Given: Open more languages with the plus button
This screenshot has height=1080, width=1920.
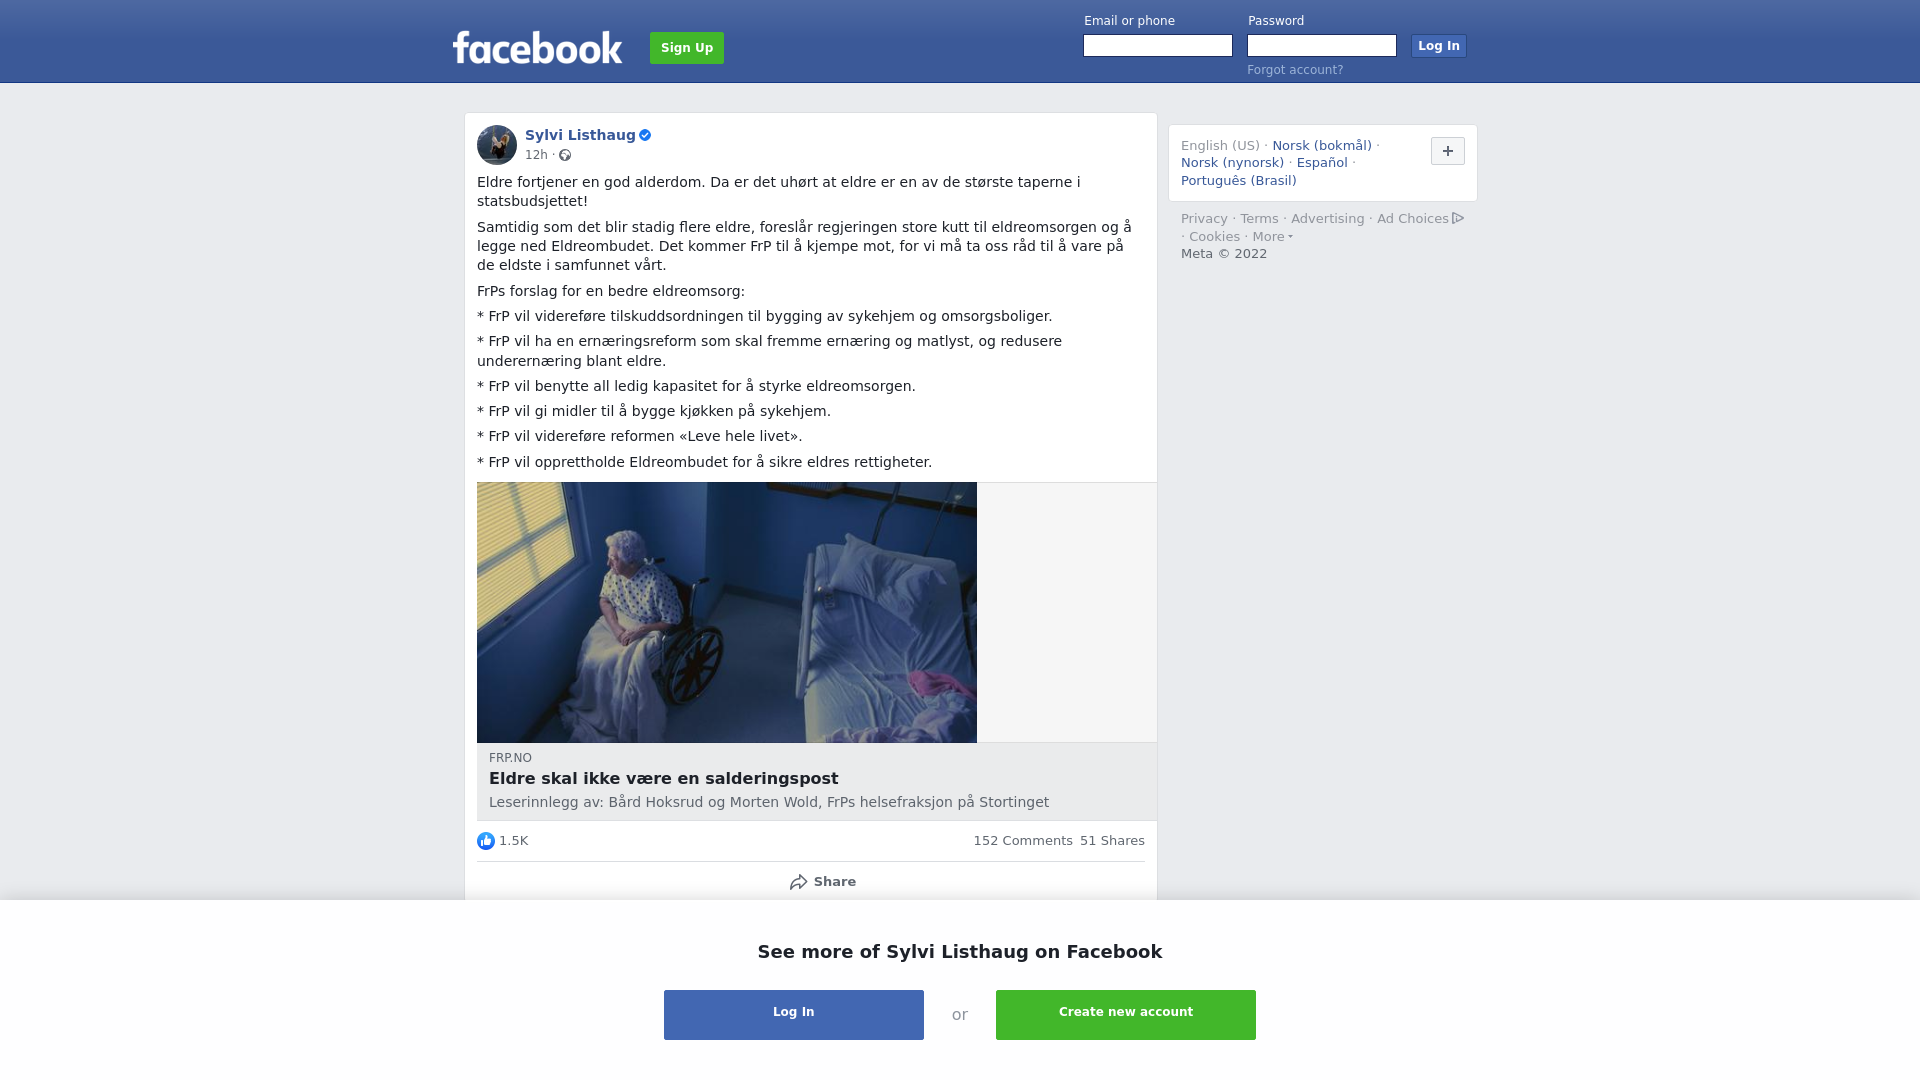Looking at the screenshot, I should point(1448,151).
